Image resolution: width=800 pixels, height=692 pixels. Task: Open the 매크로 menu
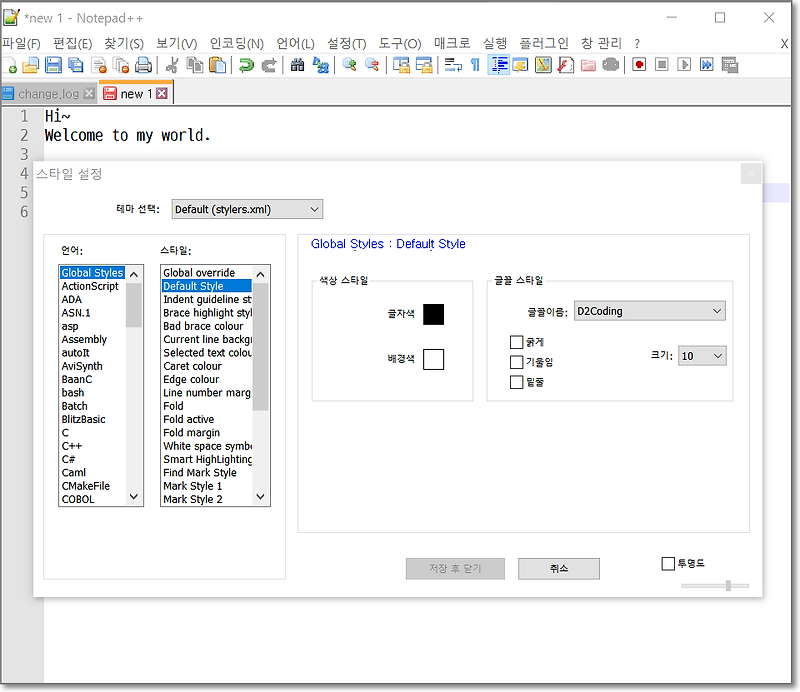point(452,43)
